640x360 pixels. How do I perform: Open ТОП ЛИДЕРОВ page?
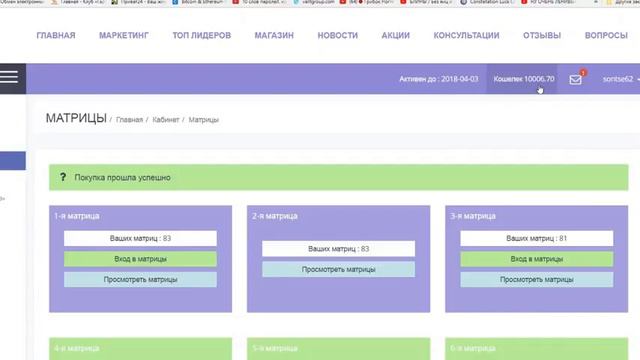(202, 36)
